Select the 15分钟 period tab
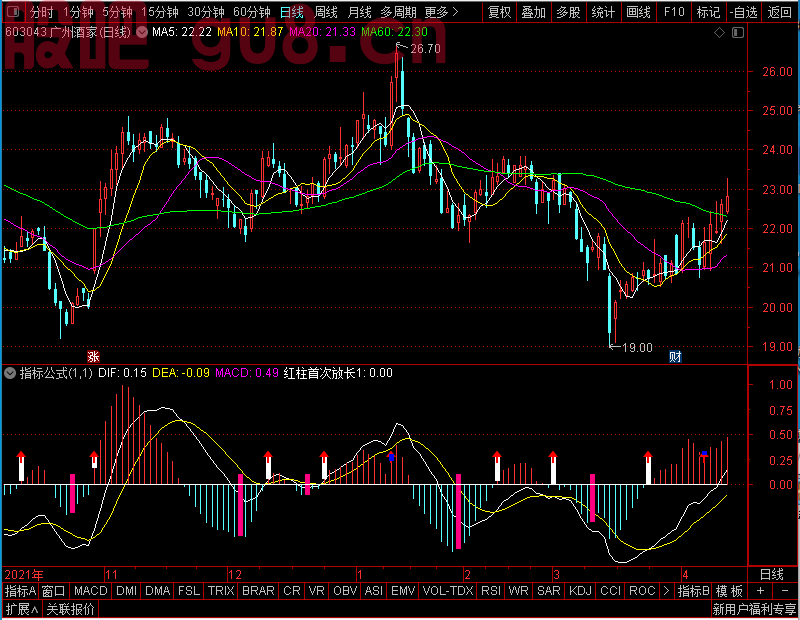This screenshot has height=620, width=800. click(160, 12)
